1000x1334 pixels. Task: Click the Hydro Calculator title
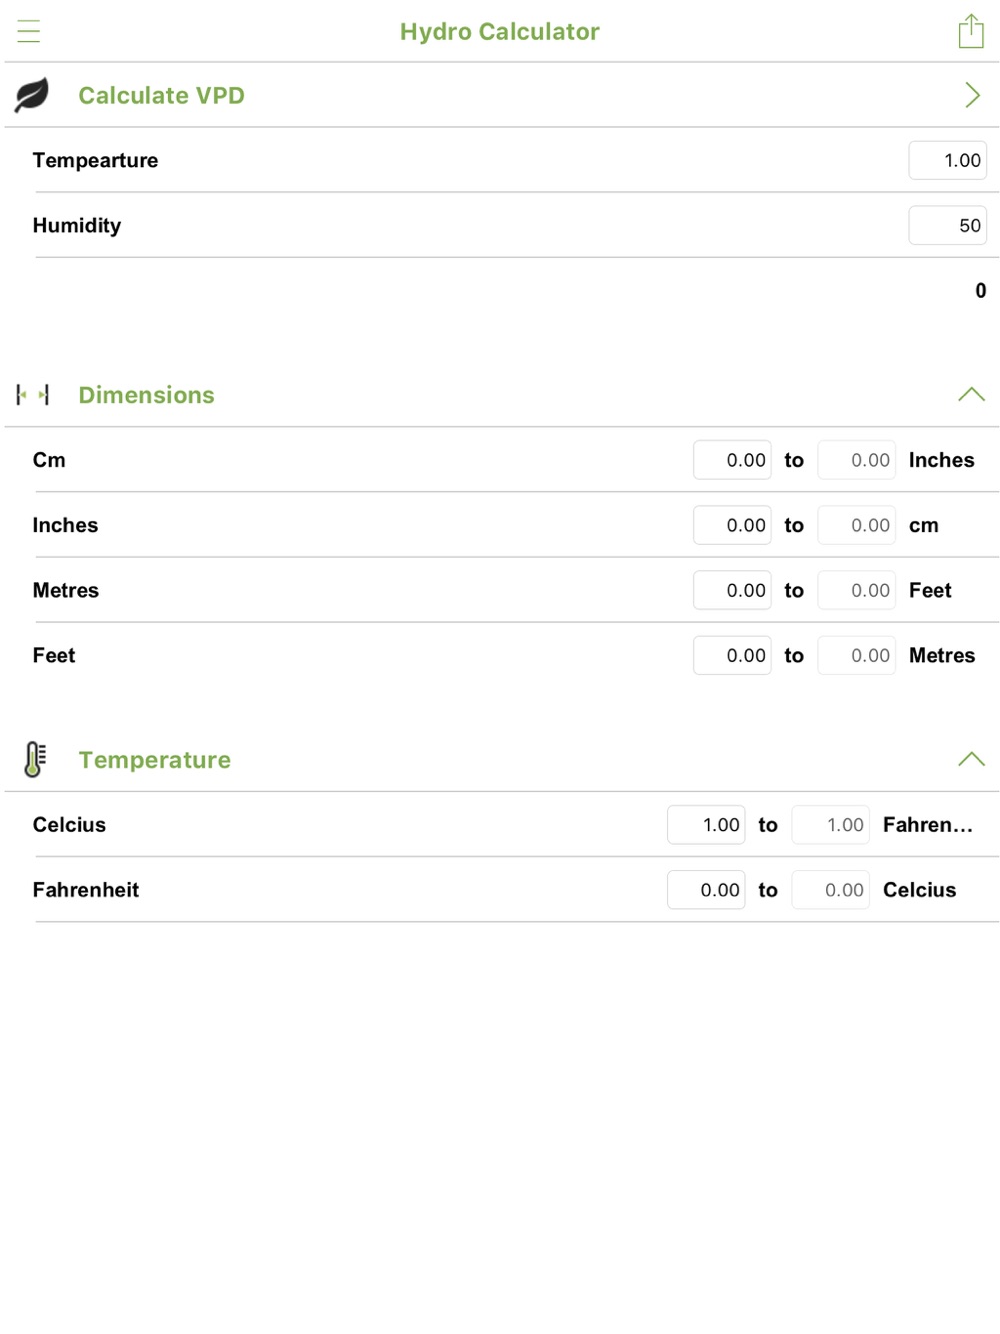[500, 31]
